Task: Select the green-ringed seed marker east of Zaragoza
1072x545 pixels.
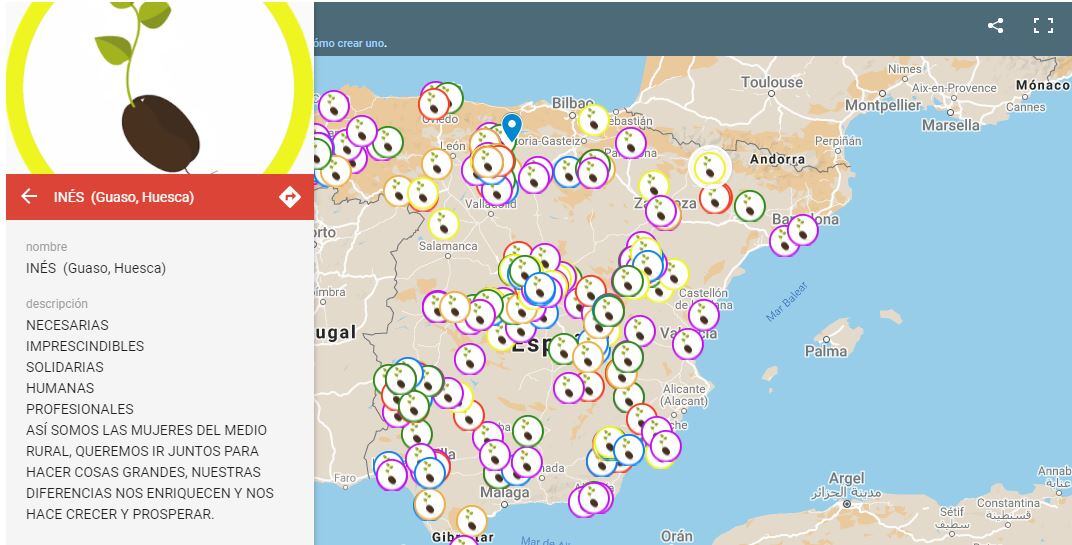Action: 749,206
